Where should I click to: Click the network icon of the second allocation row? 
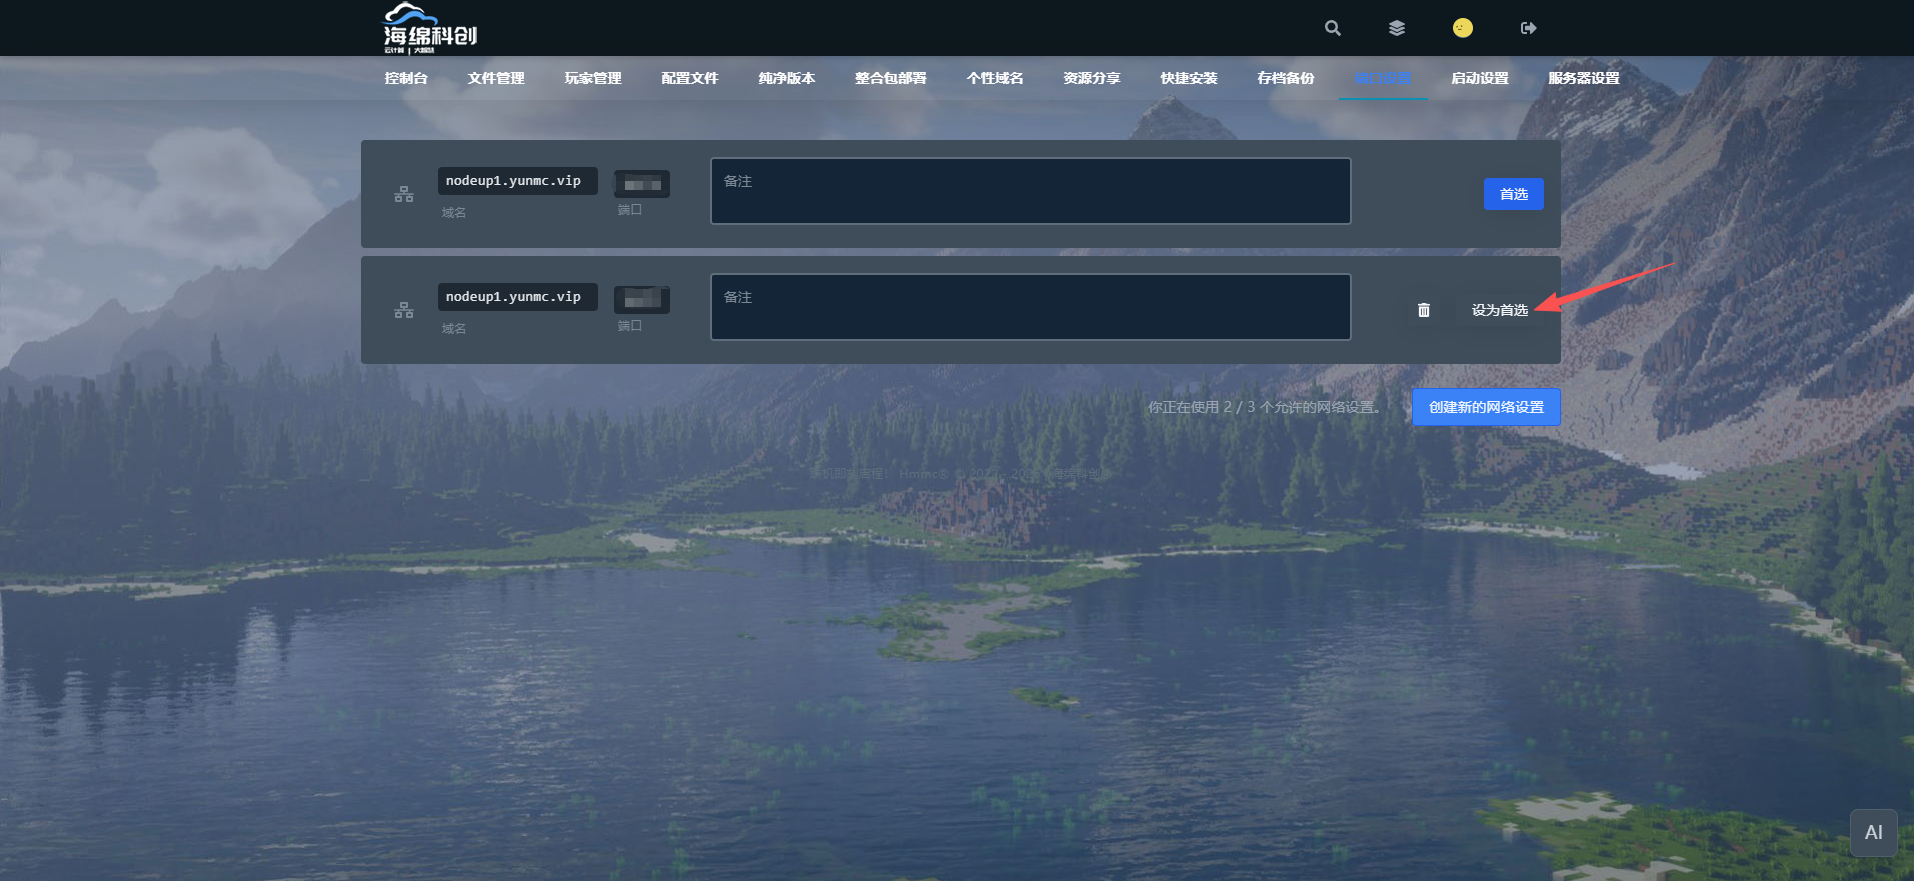tap(404, 310)
